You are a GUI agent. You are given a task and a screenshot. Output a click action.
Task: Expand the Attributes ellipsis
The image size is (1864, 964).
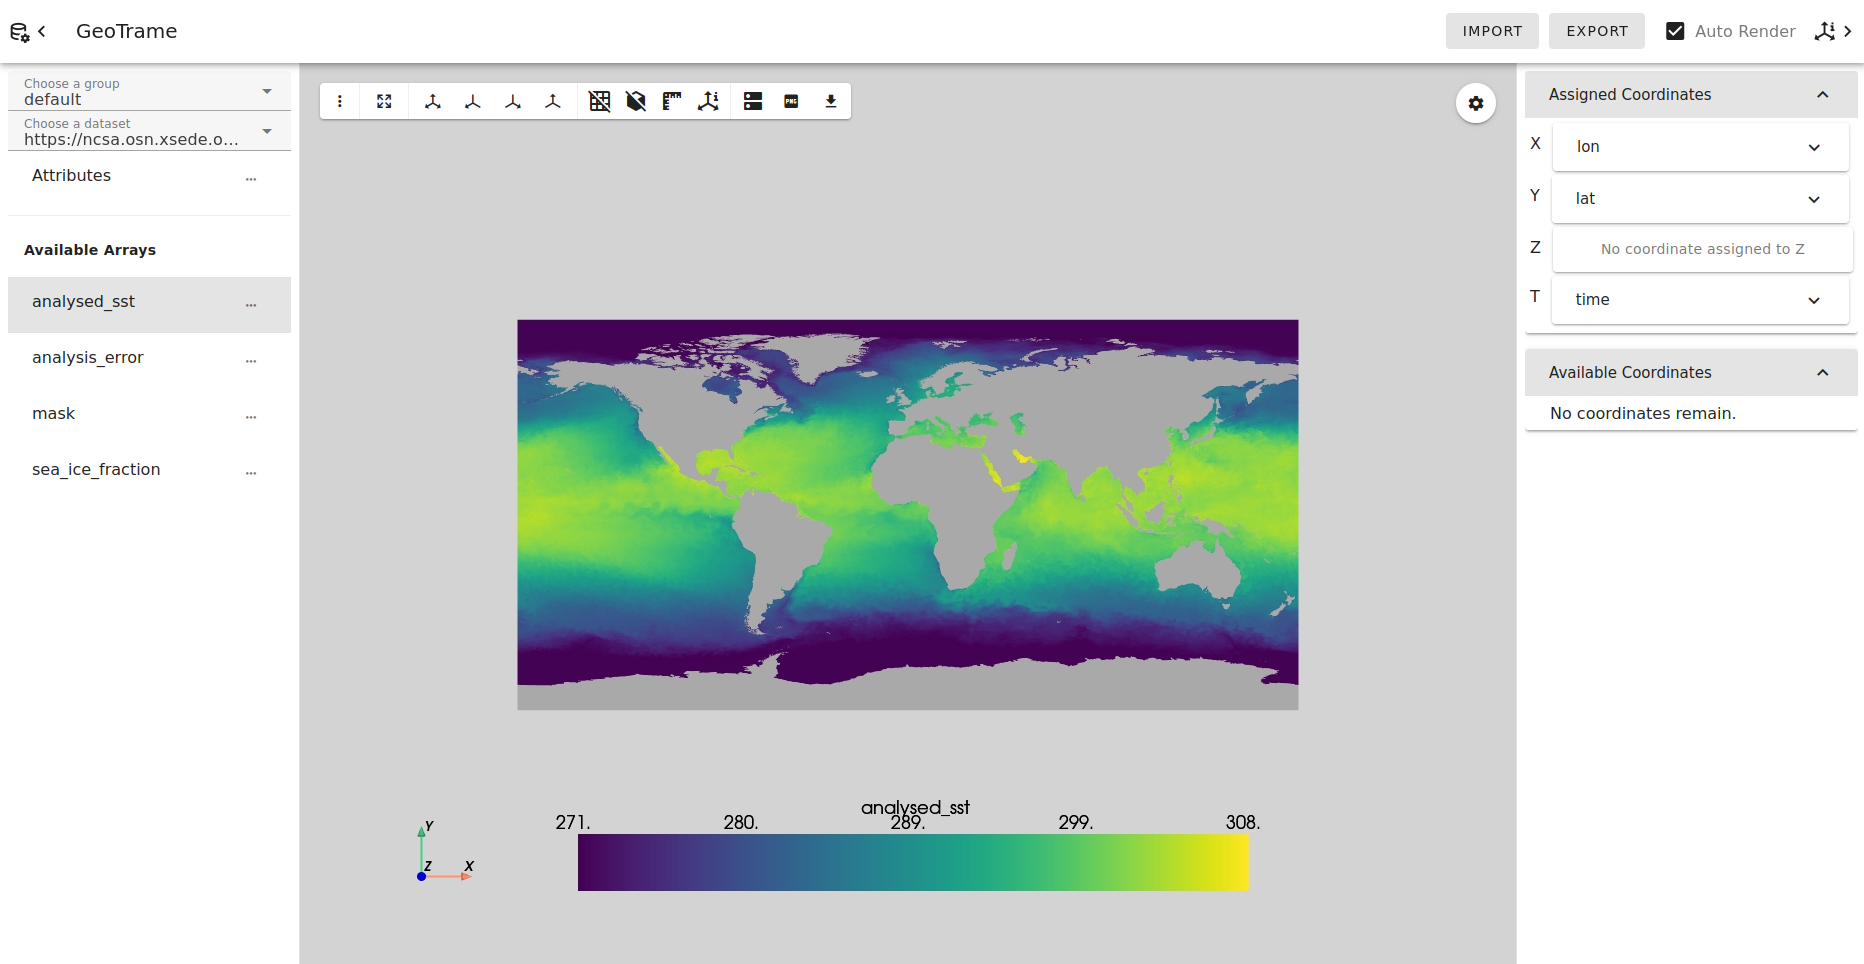(251, 177)
